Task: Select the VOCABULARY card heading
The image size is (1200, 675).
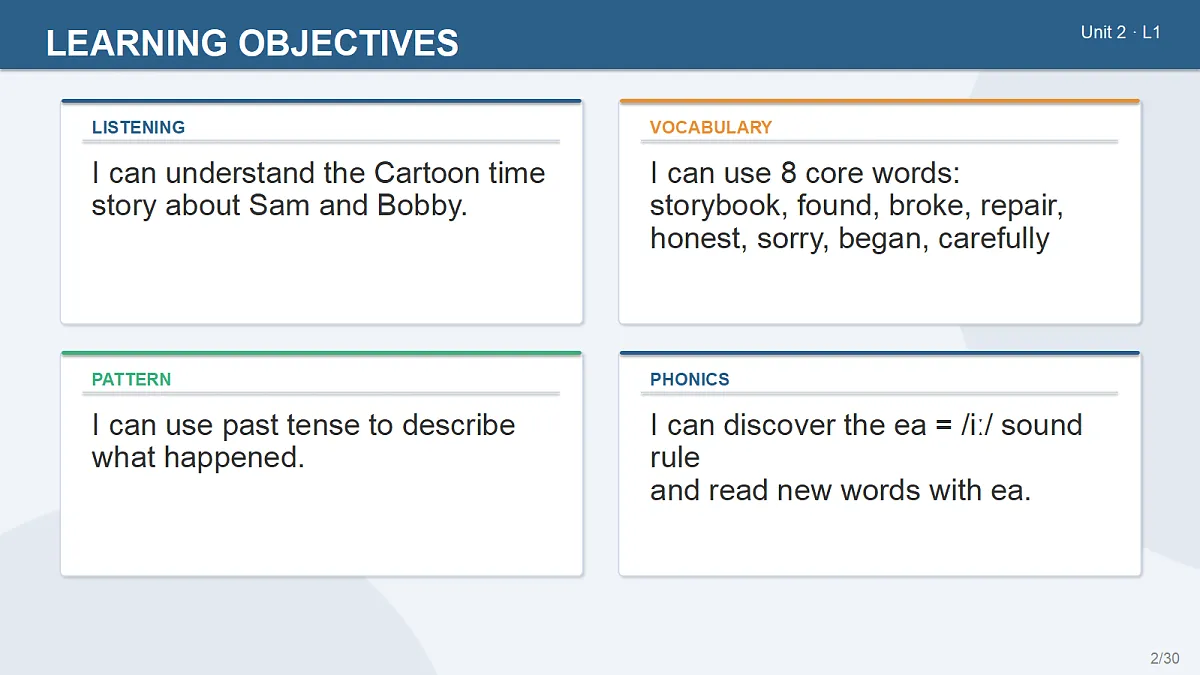Action: (710, 127)
